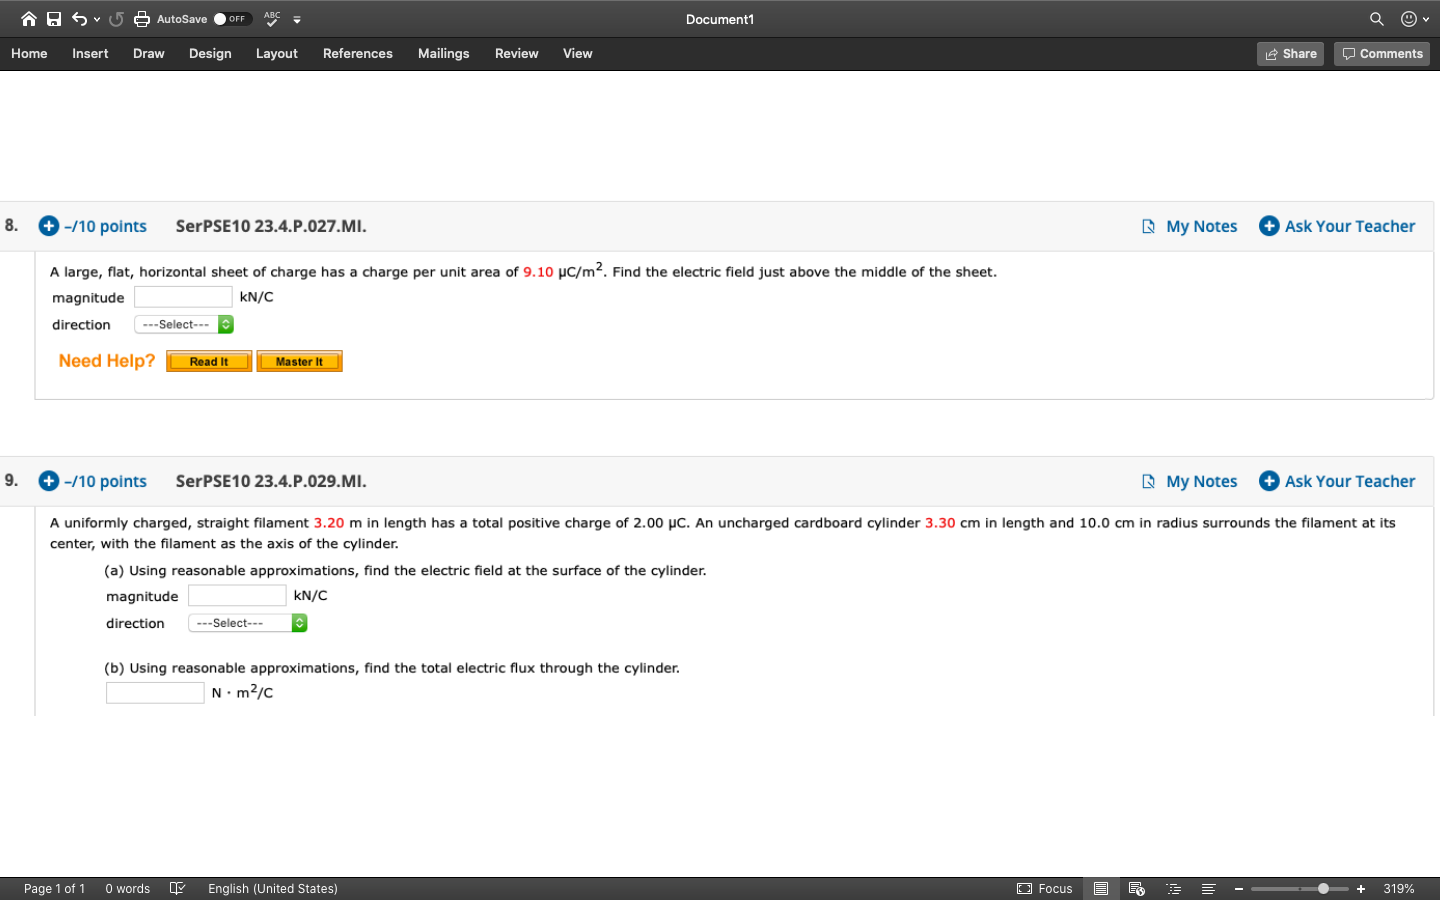Open My Notes for question 9

pyautogui.click(x=1190, y=482)
